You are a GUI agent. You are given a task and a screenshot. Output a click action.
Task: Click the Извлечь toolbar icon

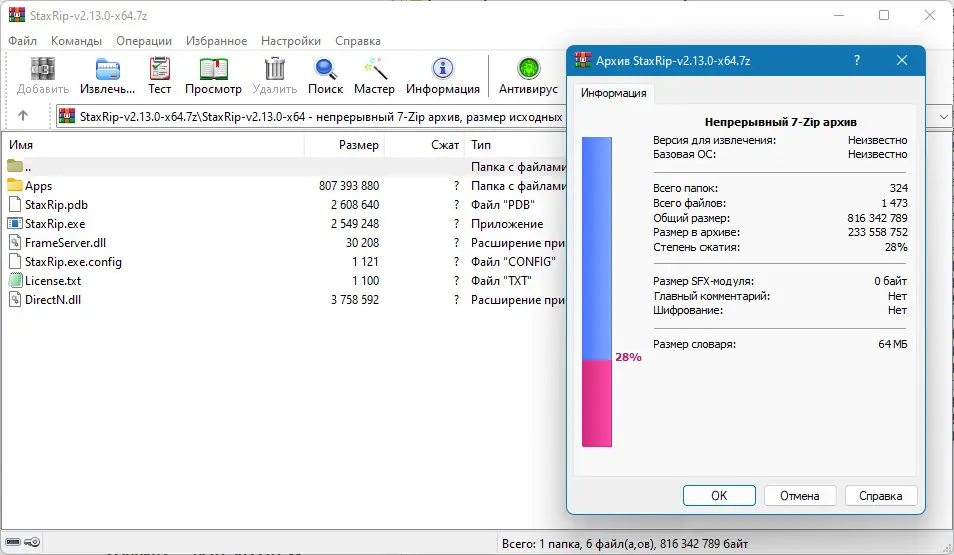[108, 69]
